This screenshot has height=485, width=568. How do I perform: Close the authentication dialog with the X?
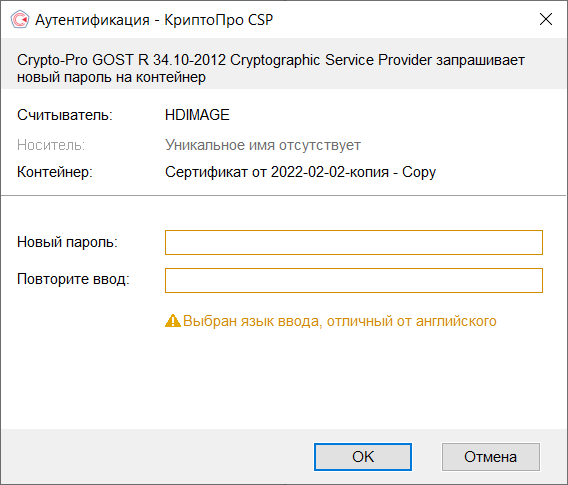(546, 19)
